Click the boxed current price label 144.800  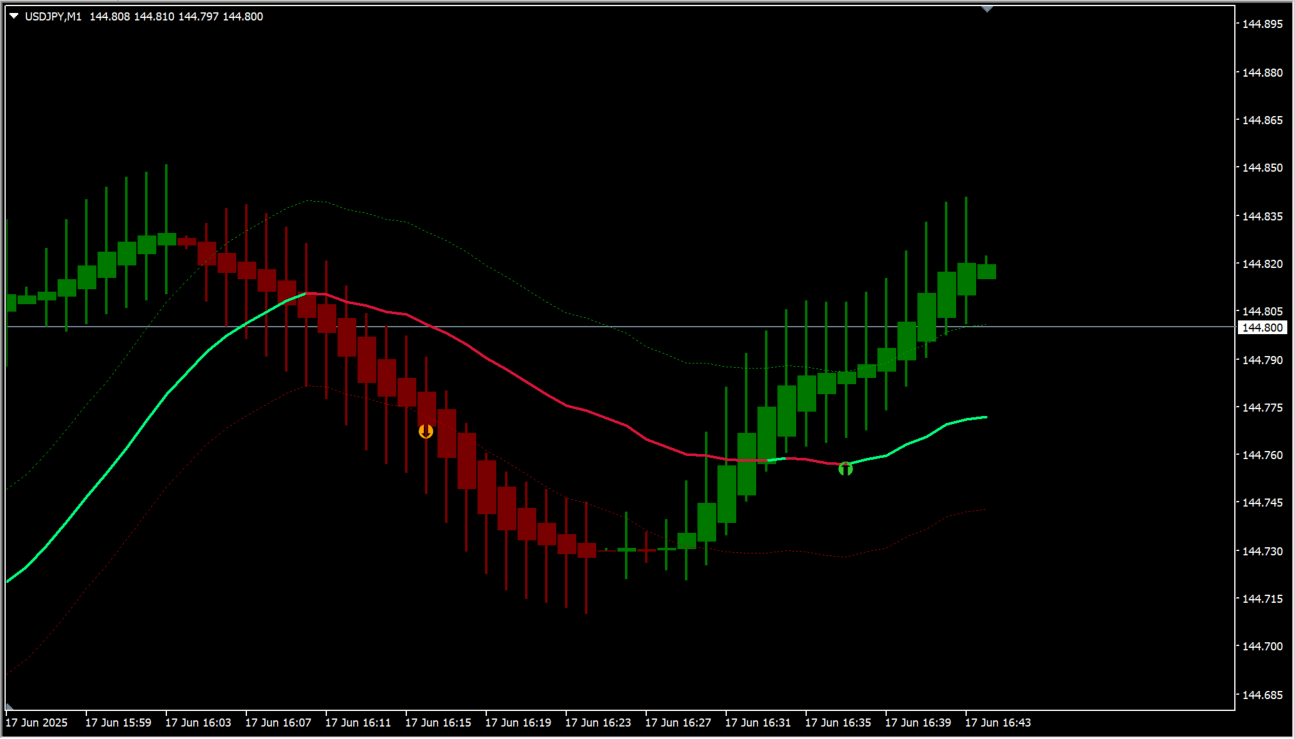(x=1261, y=327)
